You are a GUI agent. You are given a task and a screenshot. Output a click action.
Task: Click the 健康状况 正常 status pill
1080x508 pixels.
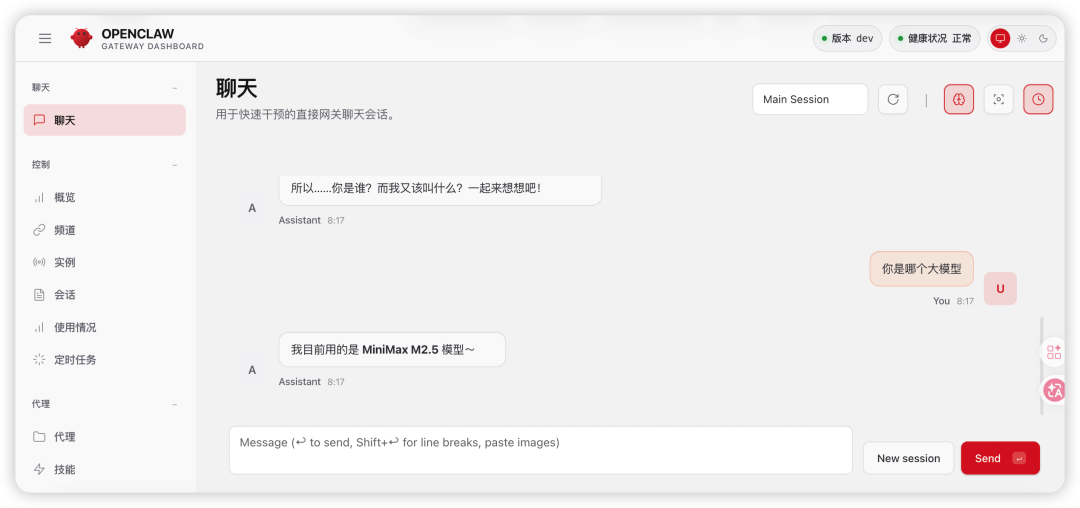point(935,39)
